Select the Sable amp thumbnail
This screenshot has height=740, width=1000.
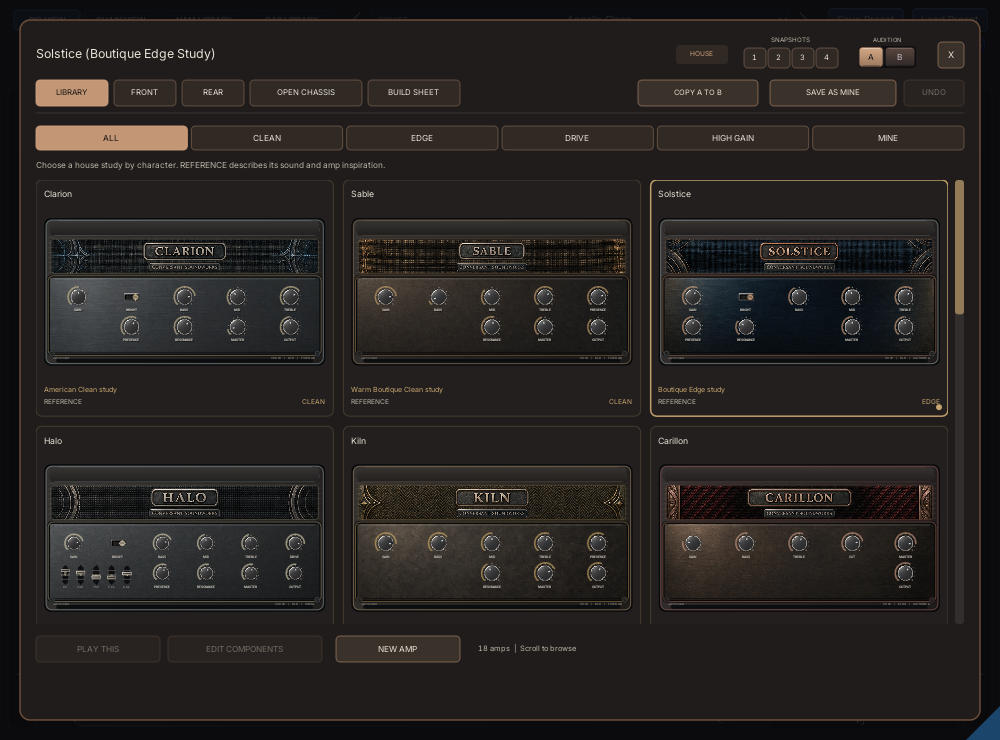pyautogui.click(x=492, y=292)
